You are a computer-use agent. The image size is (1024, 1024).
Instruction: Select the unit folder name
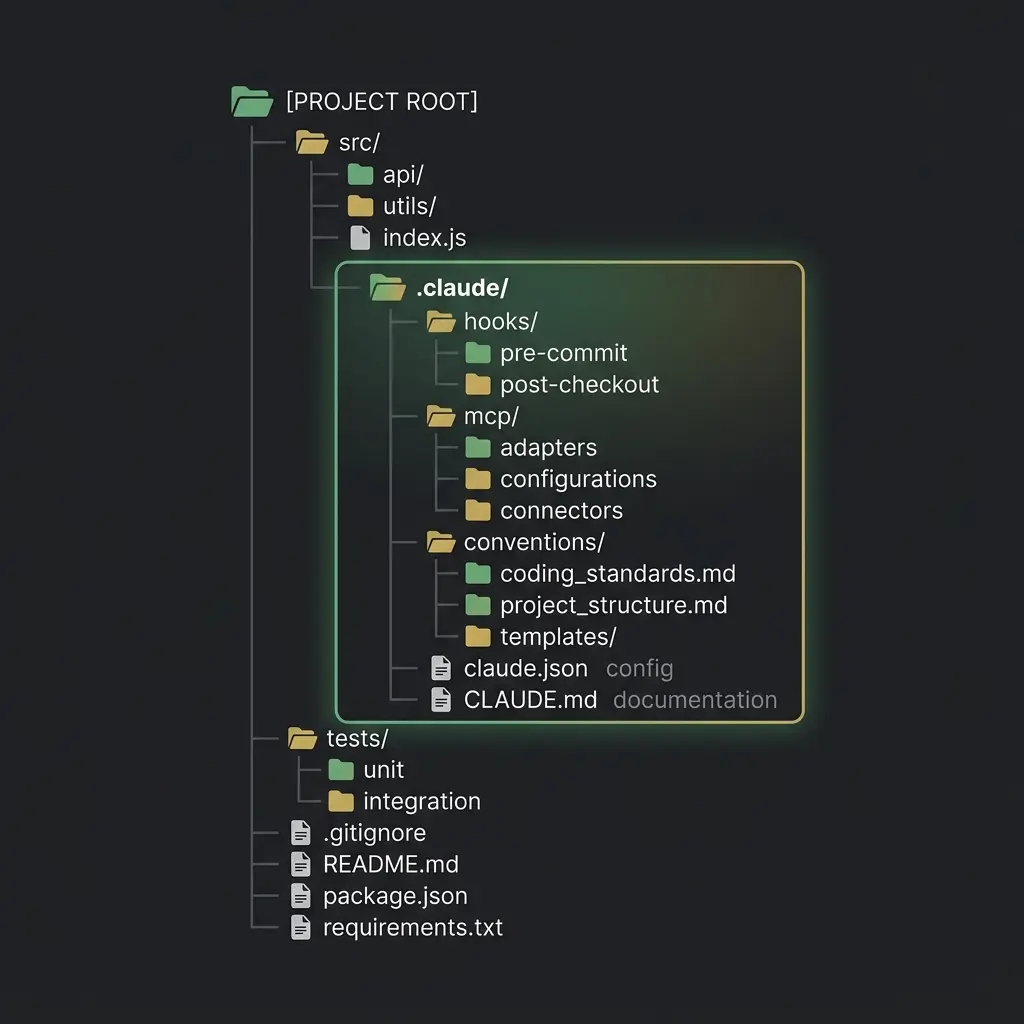[x=383, y=771]
